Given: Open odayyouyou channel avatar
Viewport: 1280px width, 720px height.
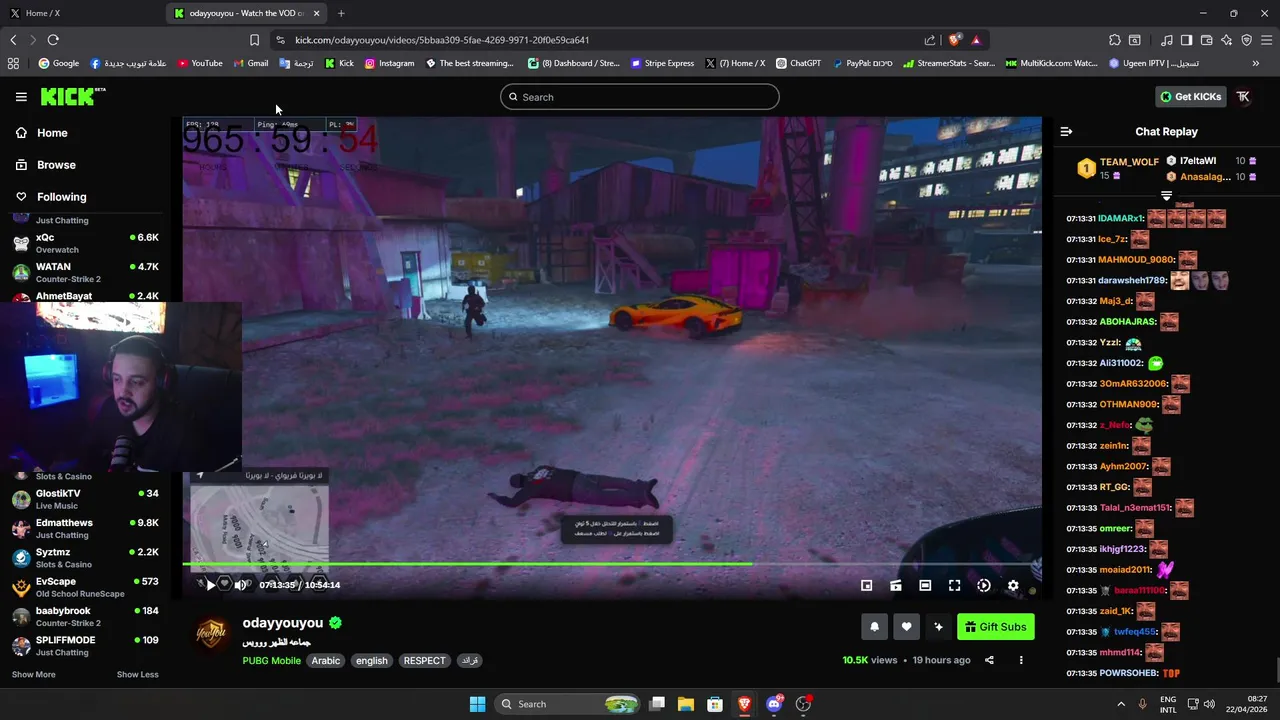Looking at the screenshot, I should (x=211, y=633).
